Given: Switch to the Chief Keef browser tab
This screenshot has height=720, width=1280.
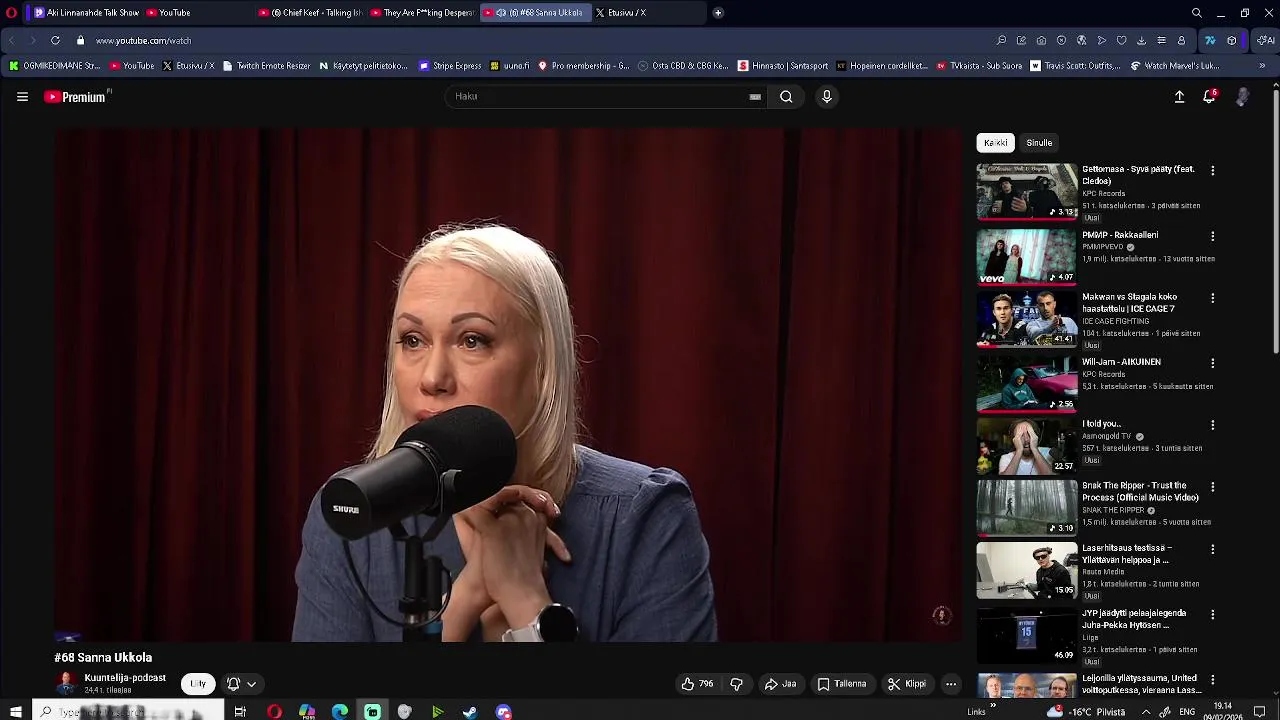Looking at the screenshot, I should click(310, 13).
